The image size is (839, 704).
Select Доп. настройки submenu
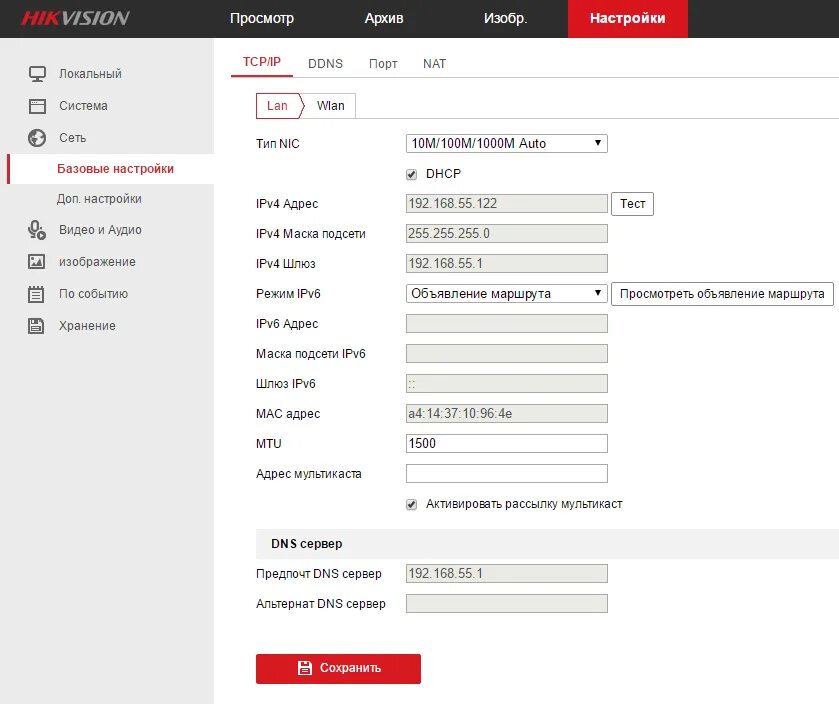point(100,199)
